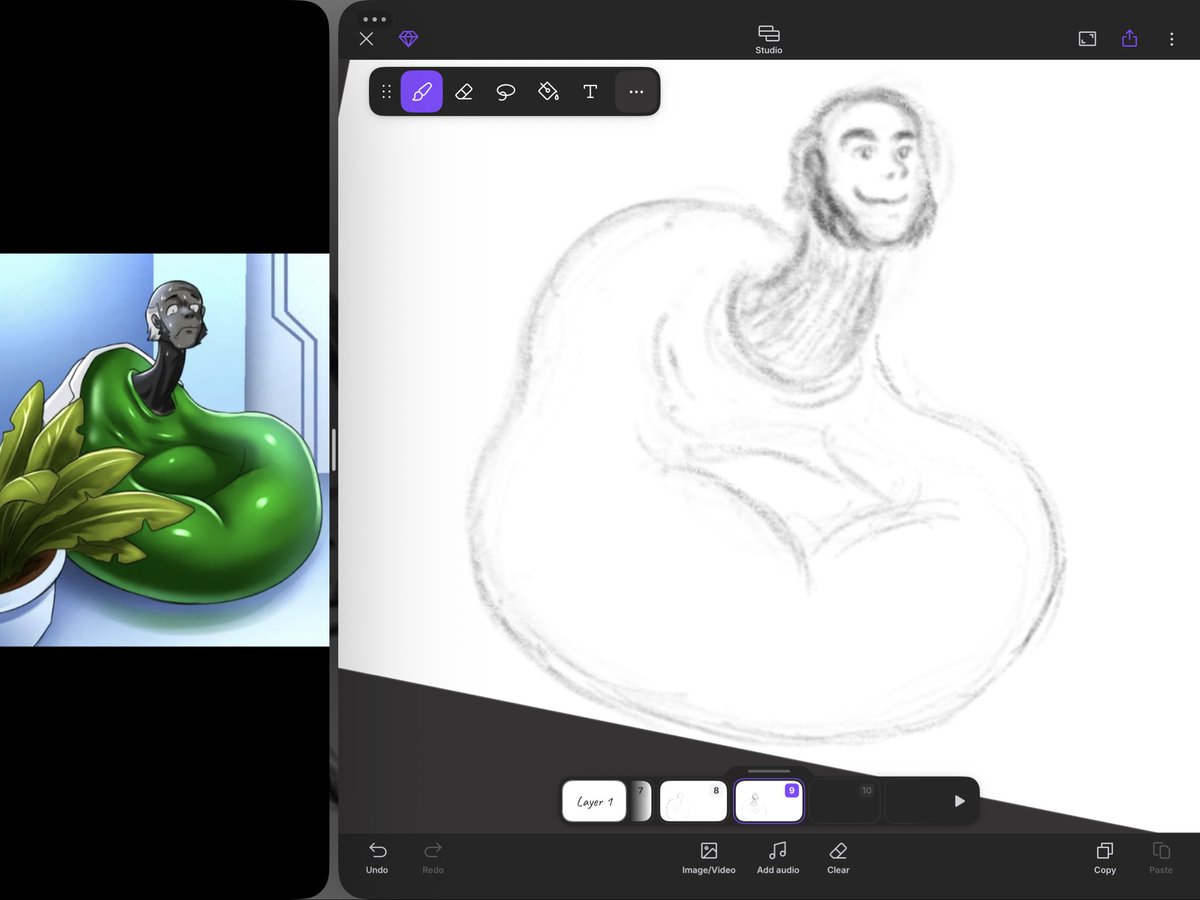Select frame 8 thumbnail
This screenshot has height=900, width=1200.
693,801
